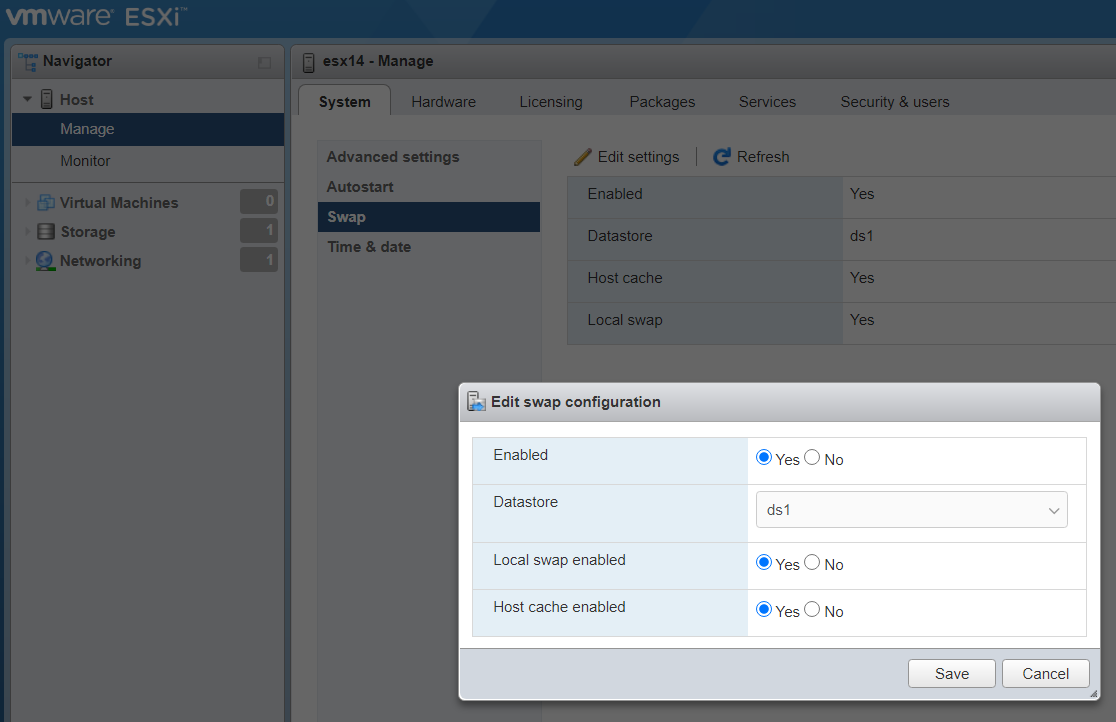Click the Edit swap configuration title bar

click(x=779, y=402)
